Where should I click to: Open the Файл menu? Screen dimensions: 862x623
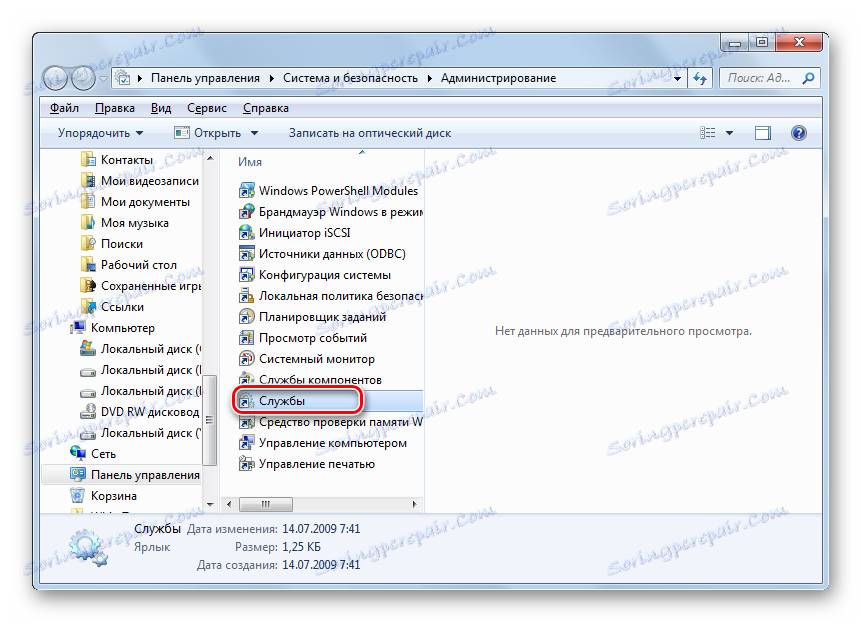pyautogui.click(x=64, y=108)
